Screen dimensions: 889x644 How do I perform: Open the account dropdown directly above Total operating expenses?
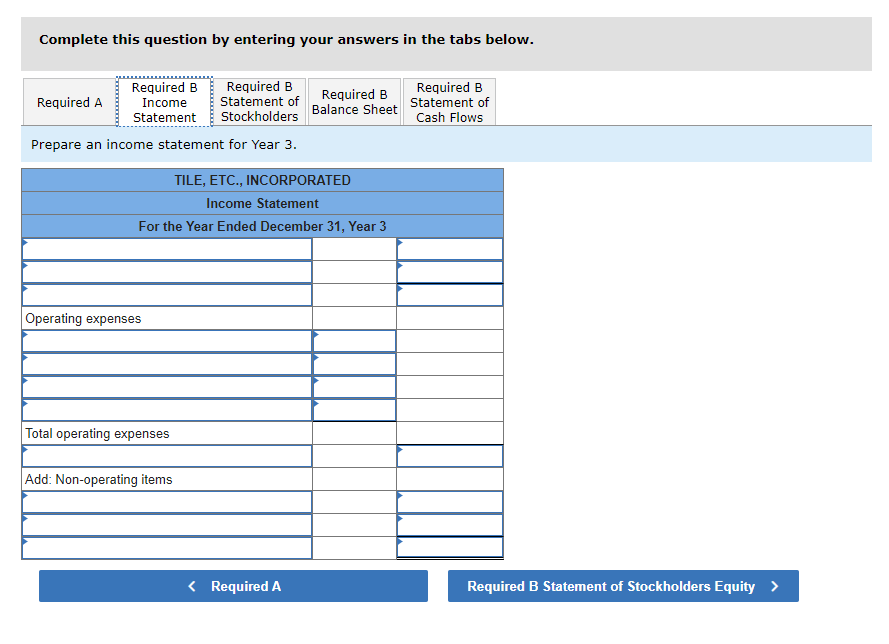167,410
